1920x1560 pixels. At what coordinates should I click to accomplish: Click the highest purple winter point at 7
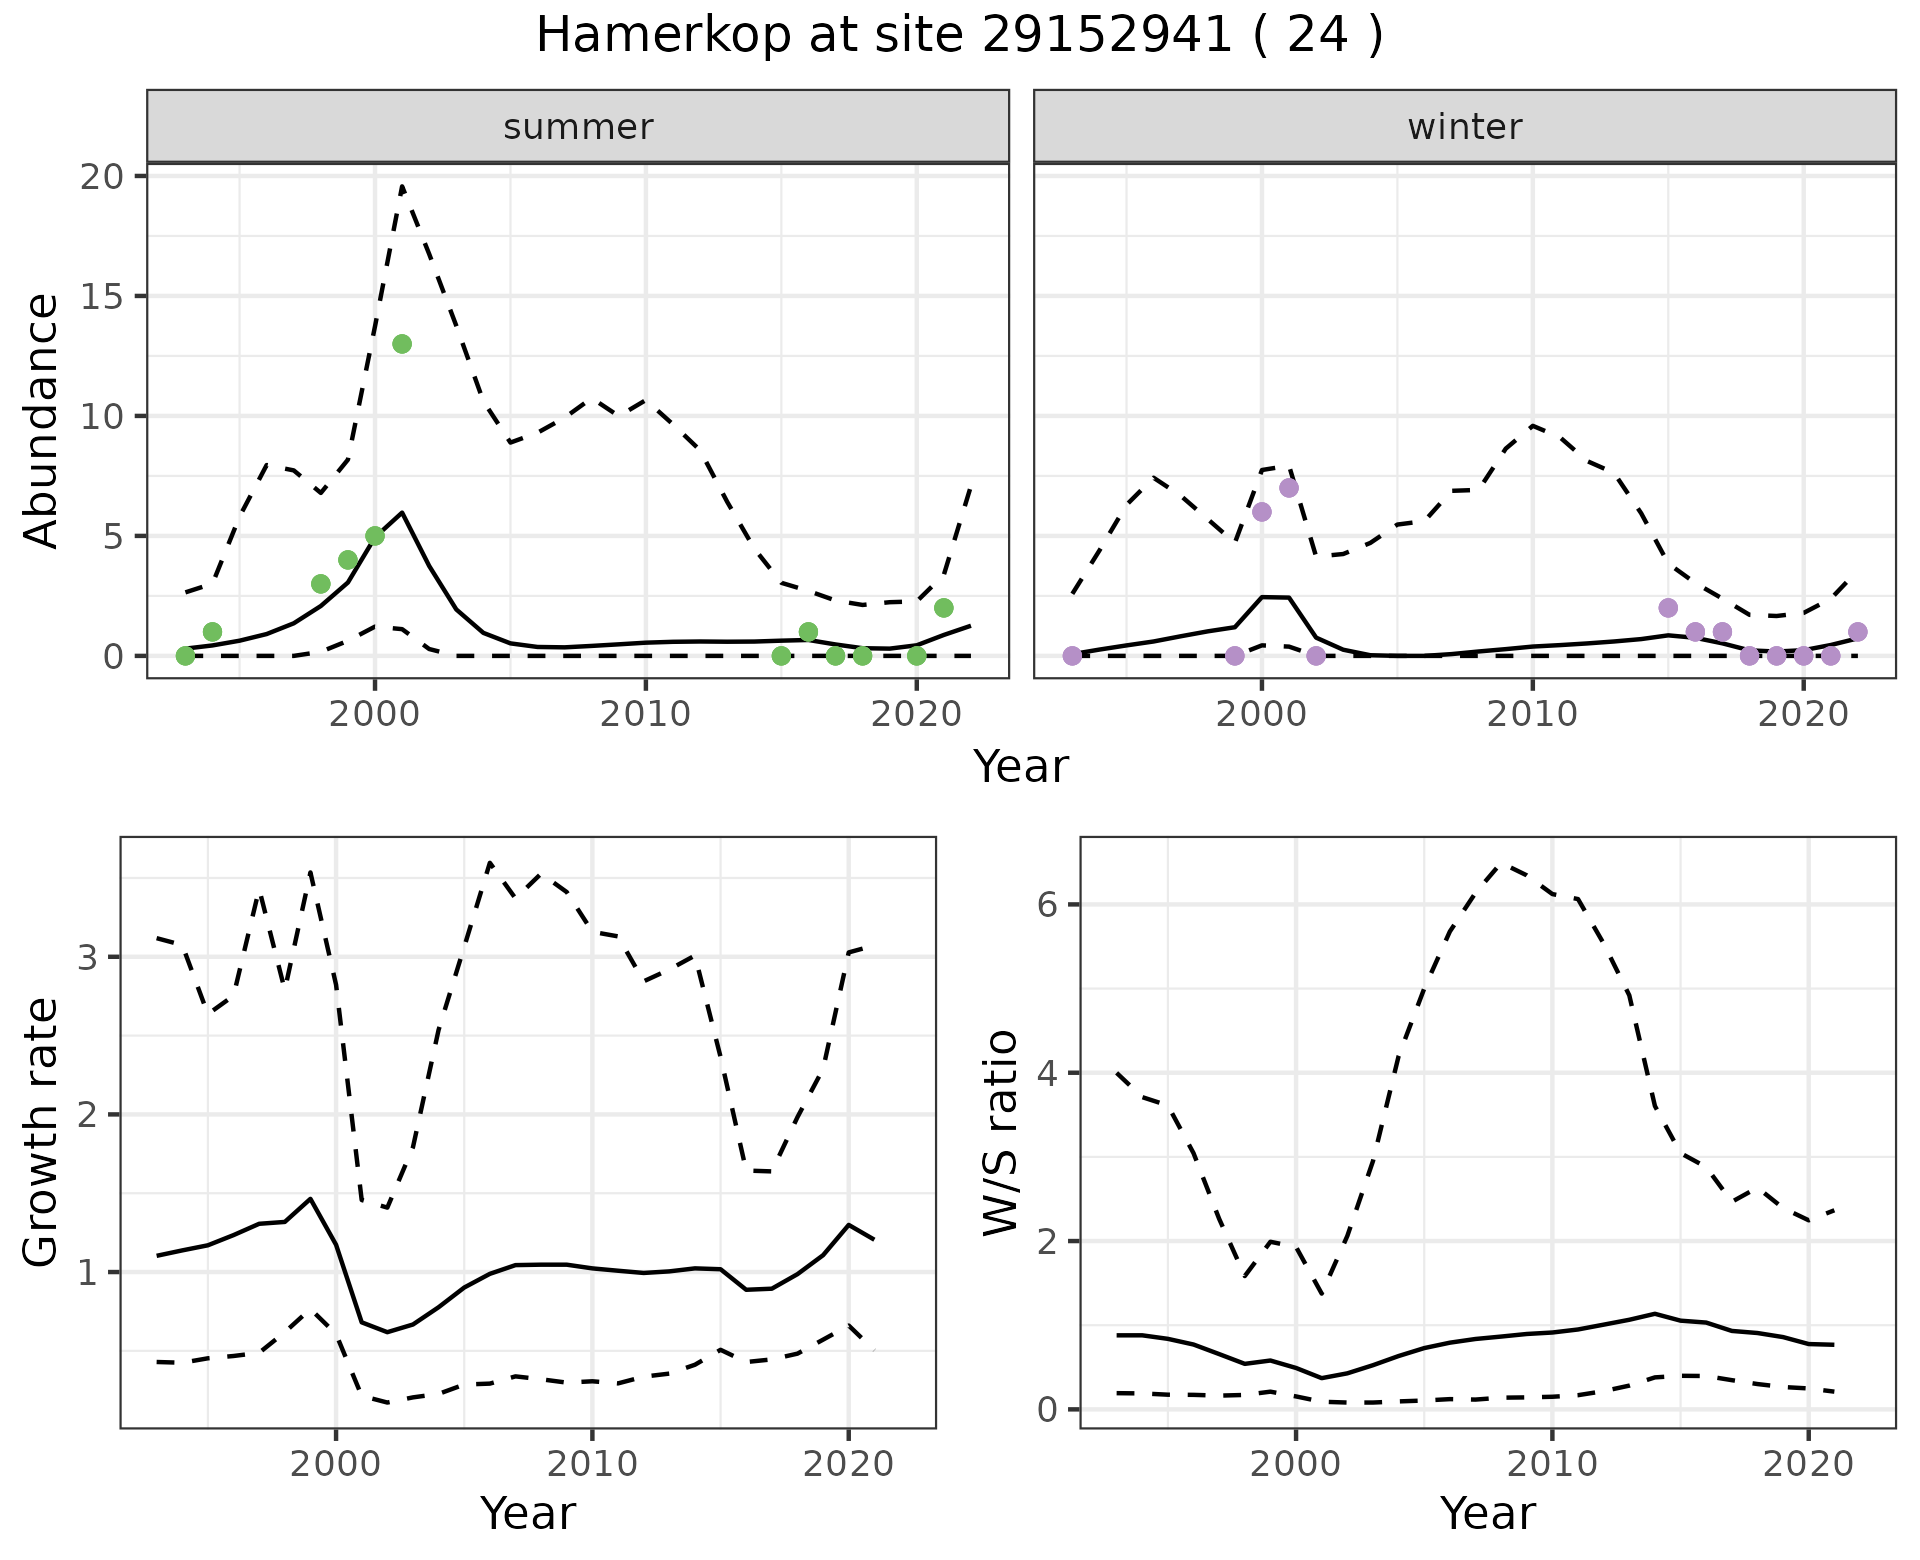[1289, 488]
